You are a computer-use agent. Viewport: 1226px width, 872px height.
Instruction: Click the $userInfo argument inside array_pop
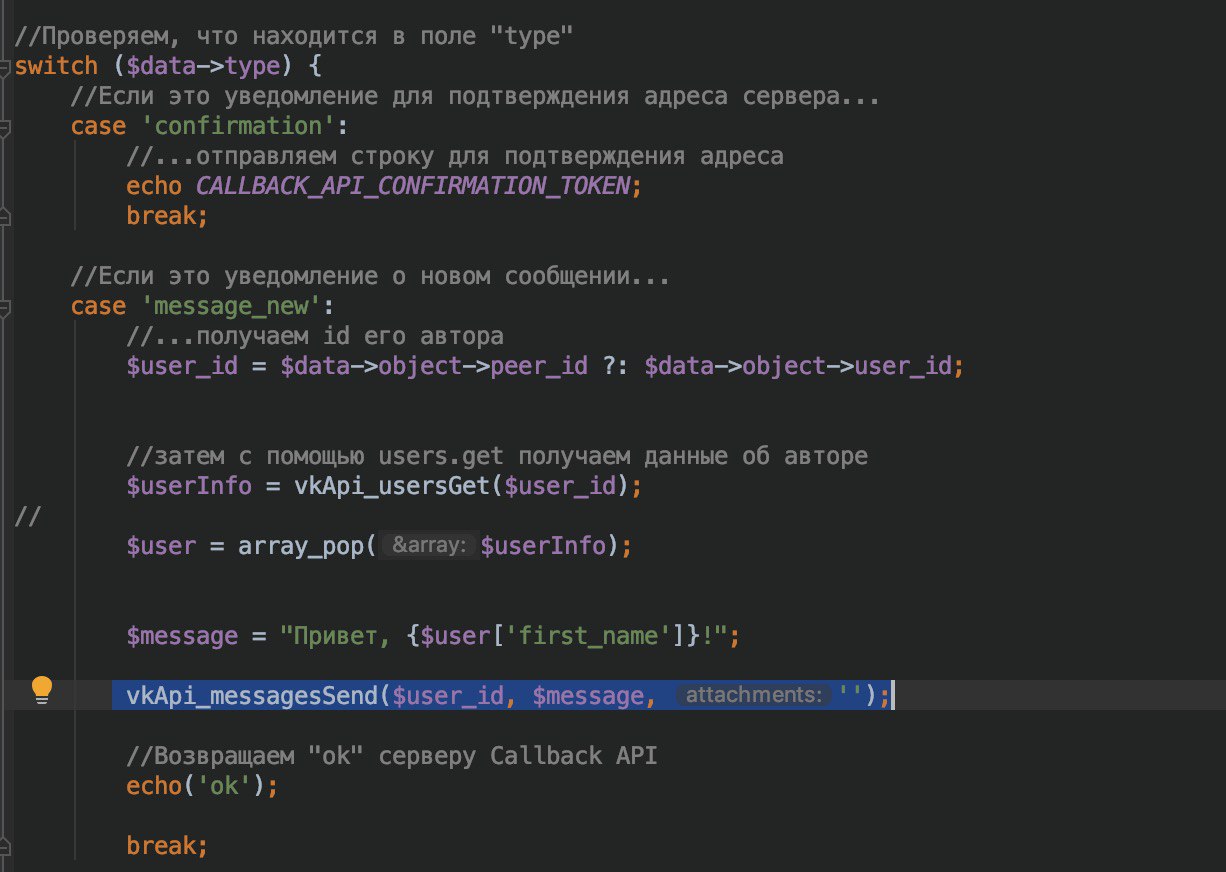tap(543, 546)
